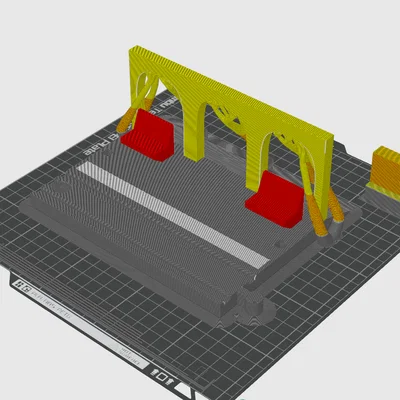The height and width of the screenshot is (400, 400).
Task: Click the orange support tip at bridge's right leg
Action: coord(317,216)
